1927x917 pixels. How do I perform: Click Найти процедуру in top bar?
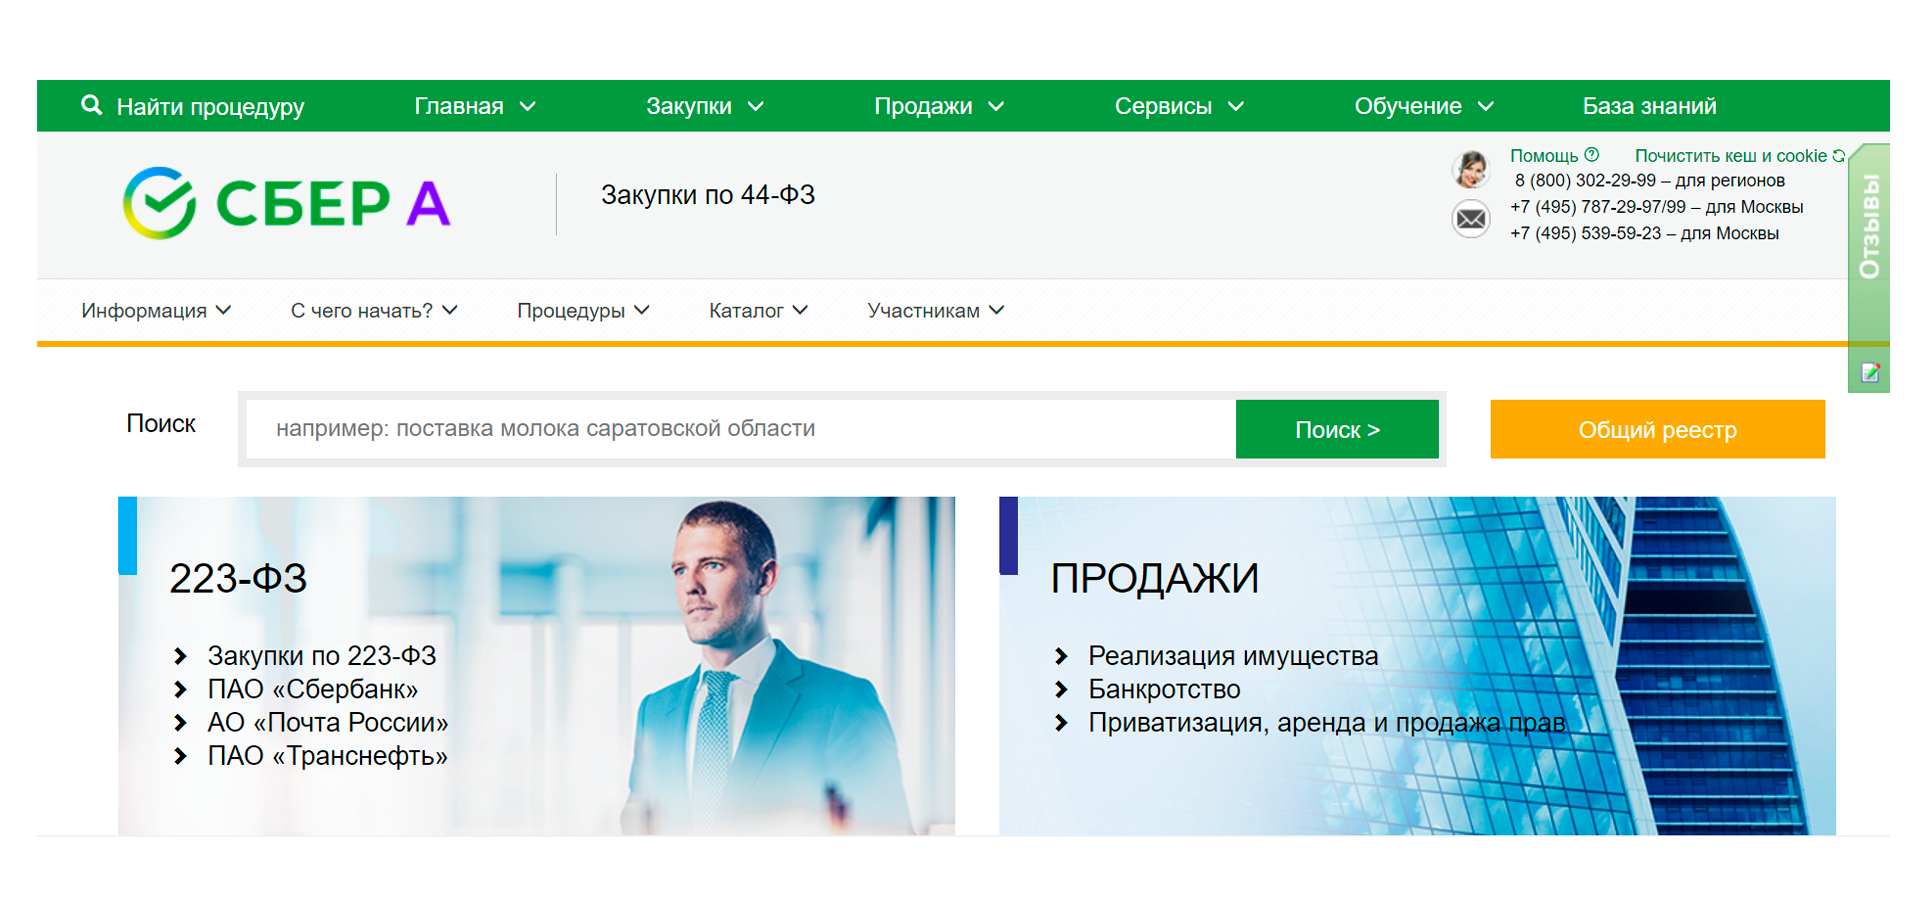tap(210, 107)
